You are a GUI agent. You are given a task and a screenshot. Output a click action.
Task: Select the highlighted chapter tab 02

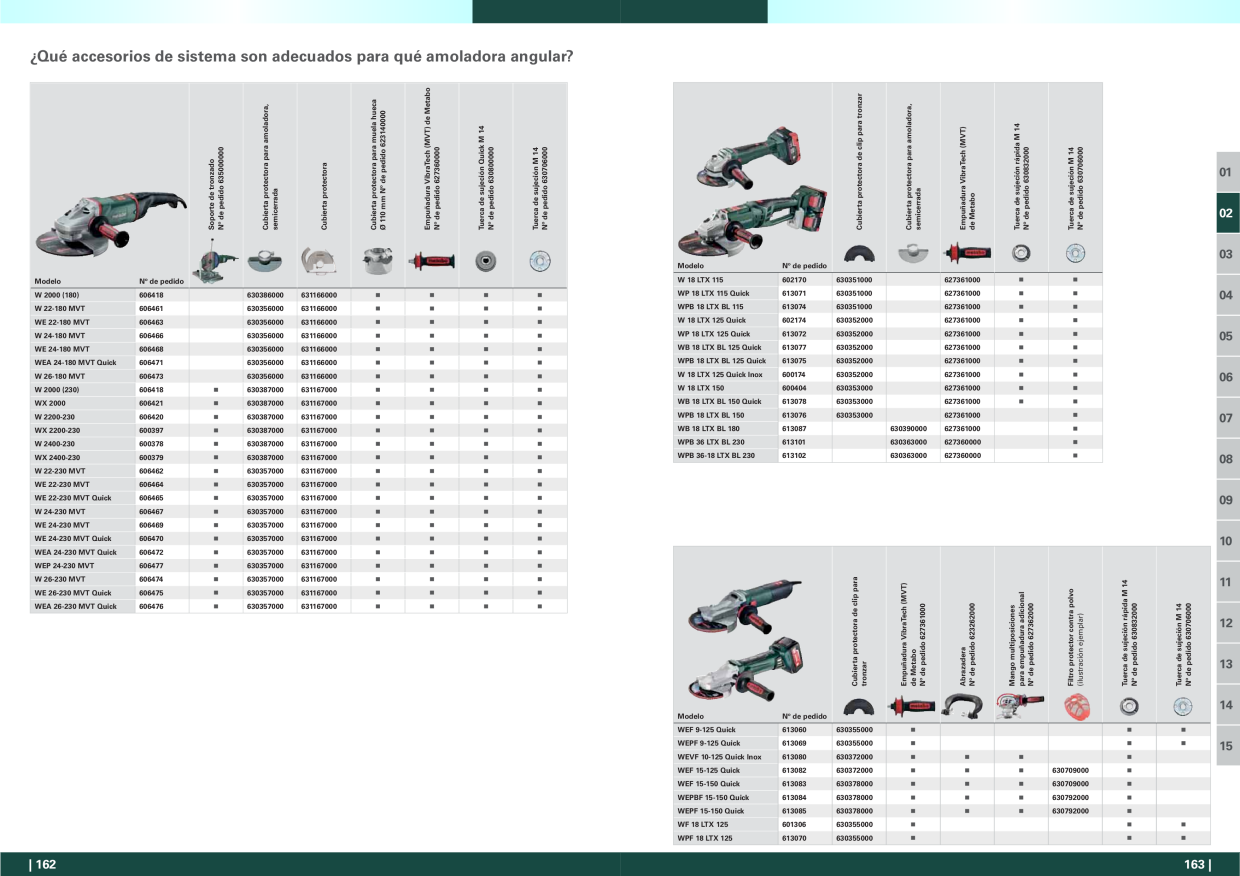point(1226,213)
